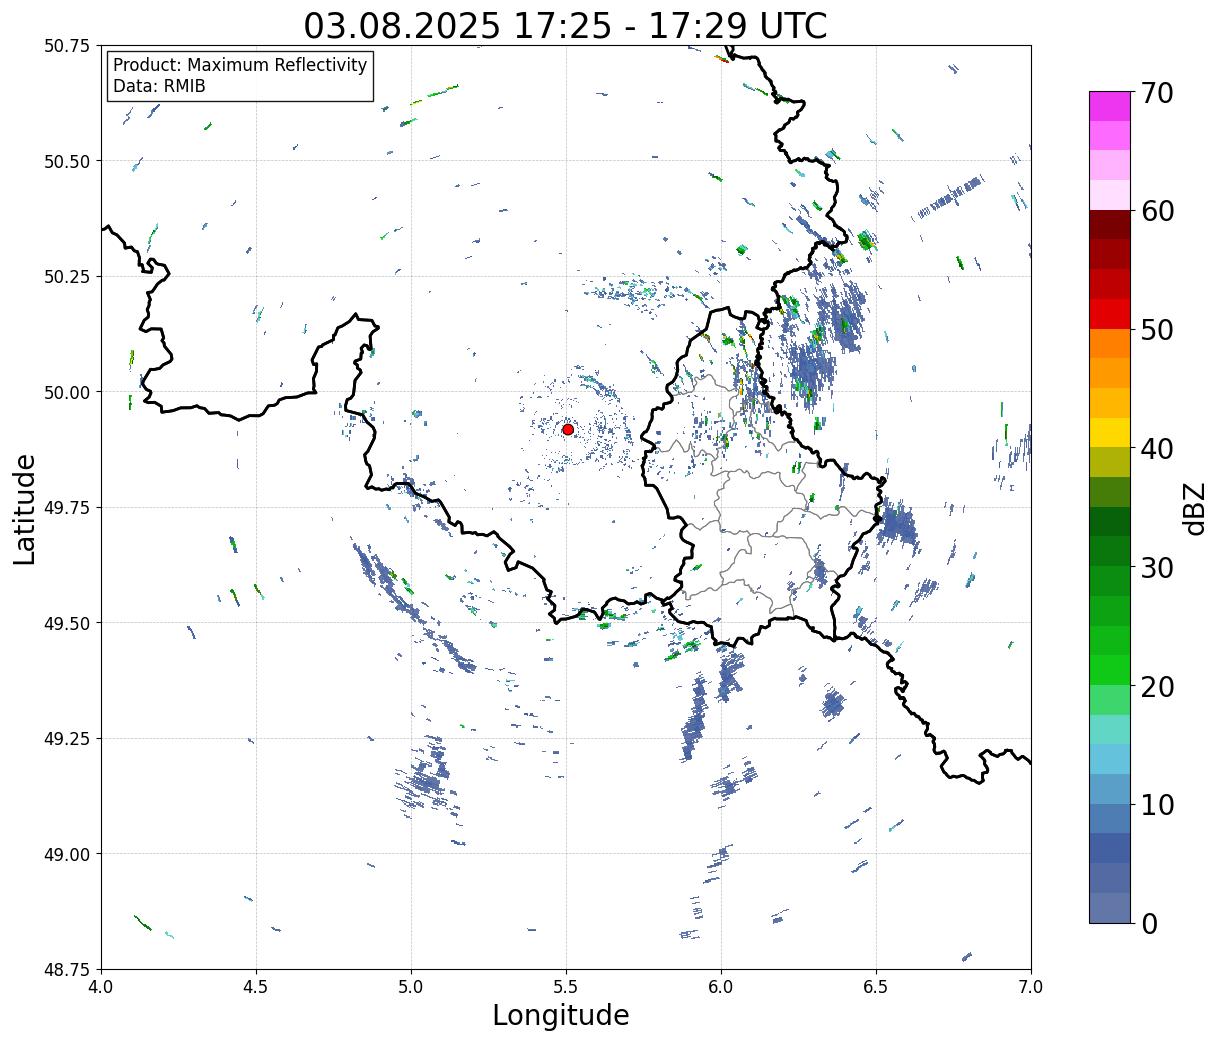Click the latitude tick label 49.75

pyautogui.click(x=66, y=508)
